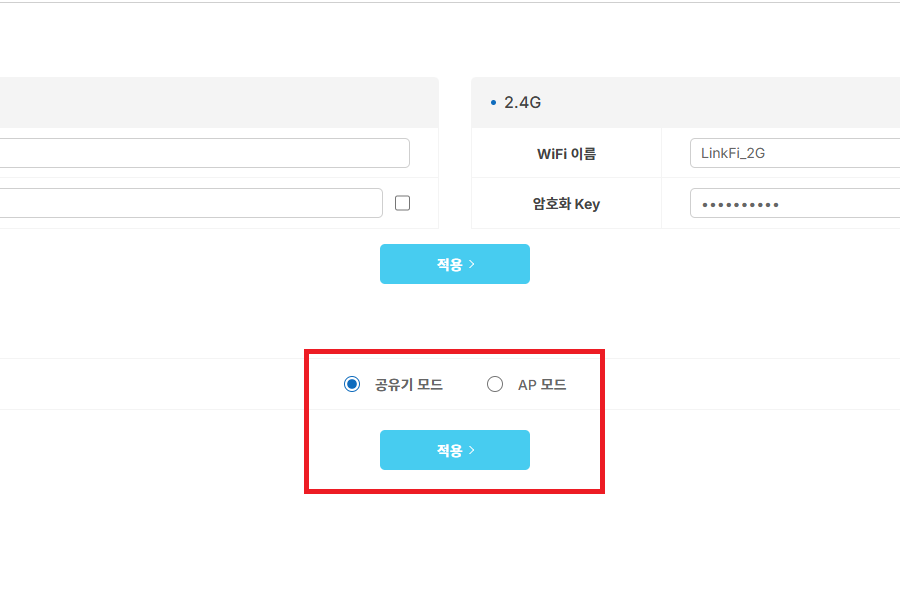Focus the 암호화 Key password field
The height and width of the screenshot is (600, 900).
[795, 203]
